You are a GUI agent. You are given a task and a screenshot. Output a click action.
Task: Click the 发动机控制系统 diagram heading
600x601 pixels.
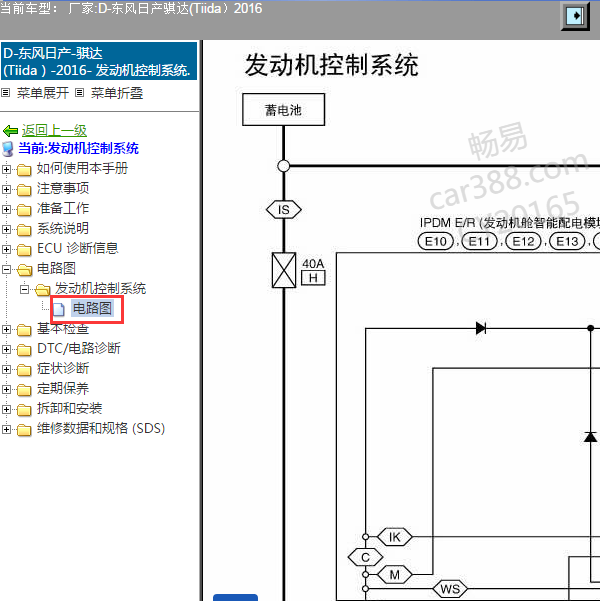point(331,65)
